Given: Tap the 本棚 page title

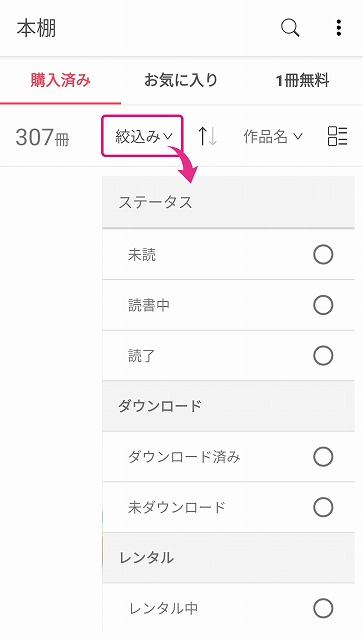Looking at the screenshot, I should (36, 29).
